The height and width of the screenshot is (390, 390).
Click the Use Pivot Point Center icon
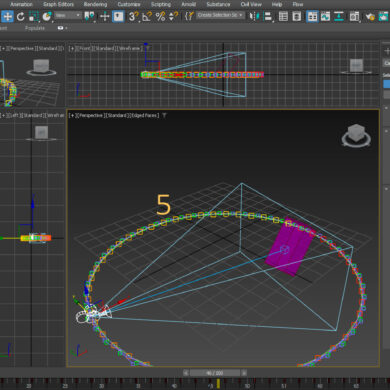click(89, 16)
